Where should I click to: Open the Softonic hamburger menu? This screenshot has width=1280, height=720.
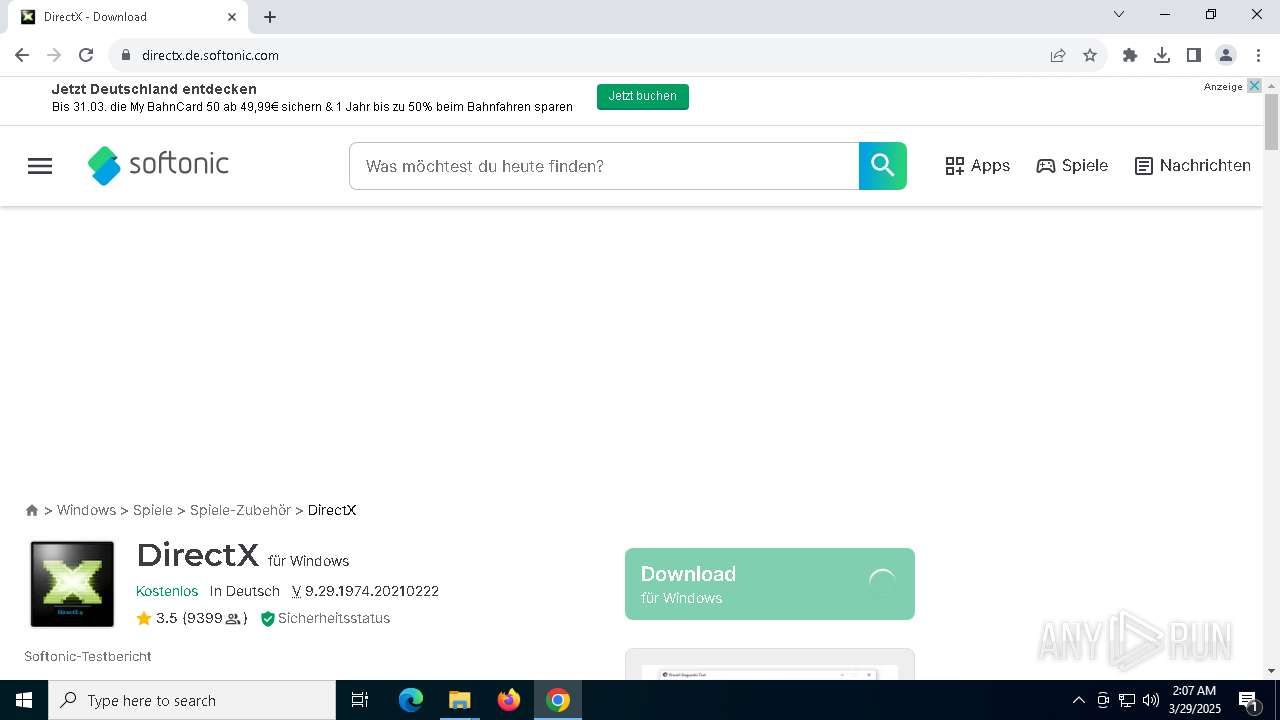point(40,166)
